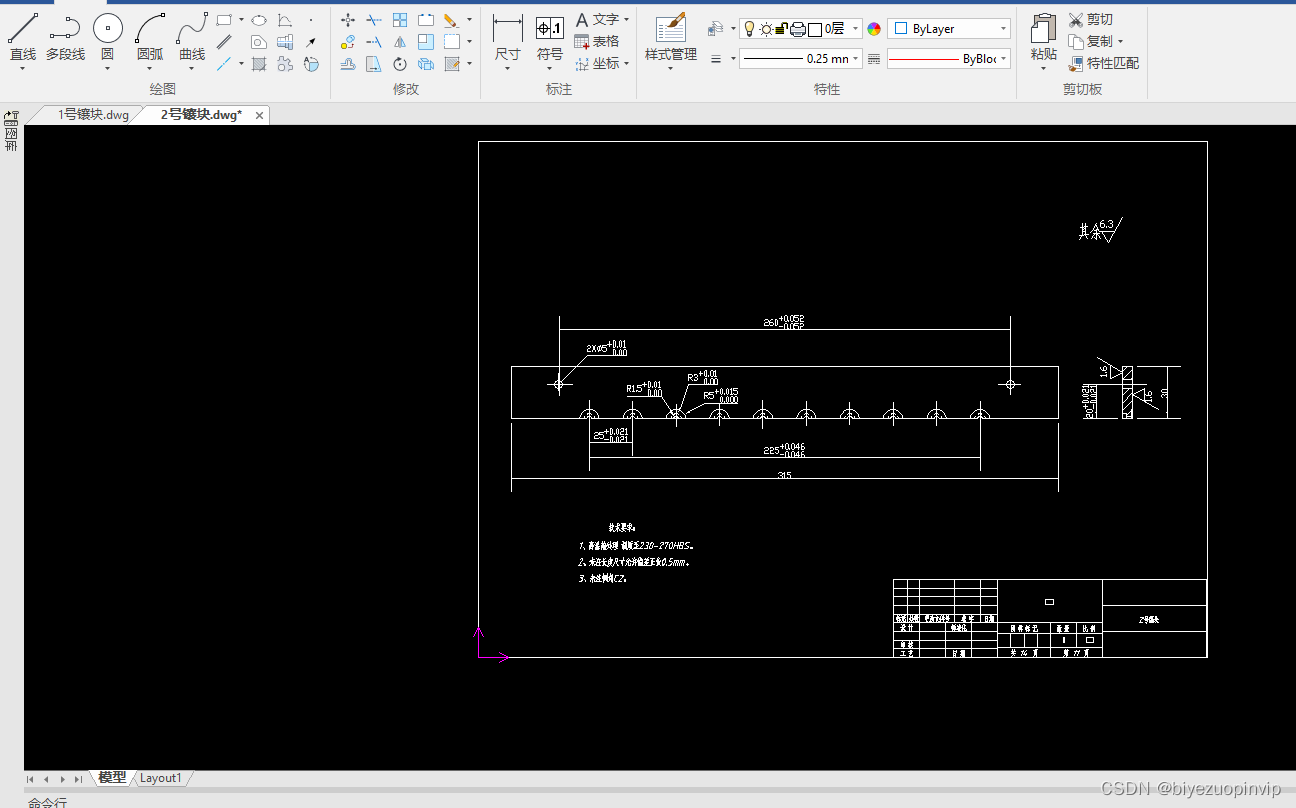Toggle layer plot printer icon

point(798,29)
